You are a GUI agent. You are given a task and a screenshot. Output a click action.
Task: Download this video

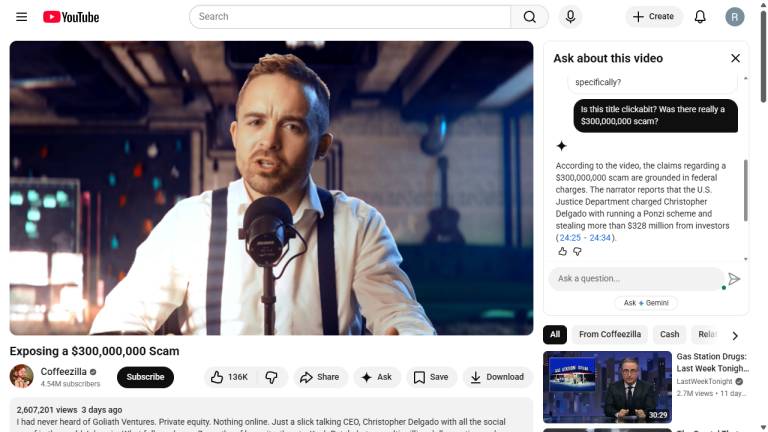(497, 377)
